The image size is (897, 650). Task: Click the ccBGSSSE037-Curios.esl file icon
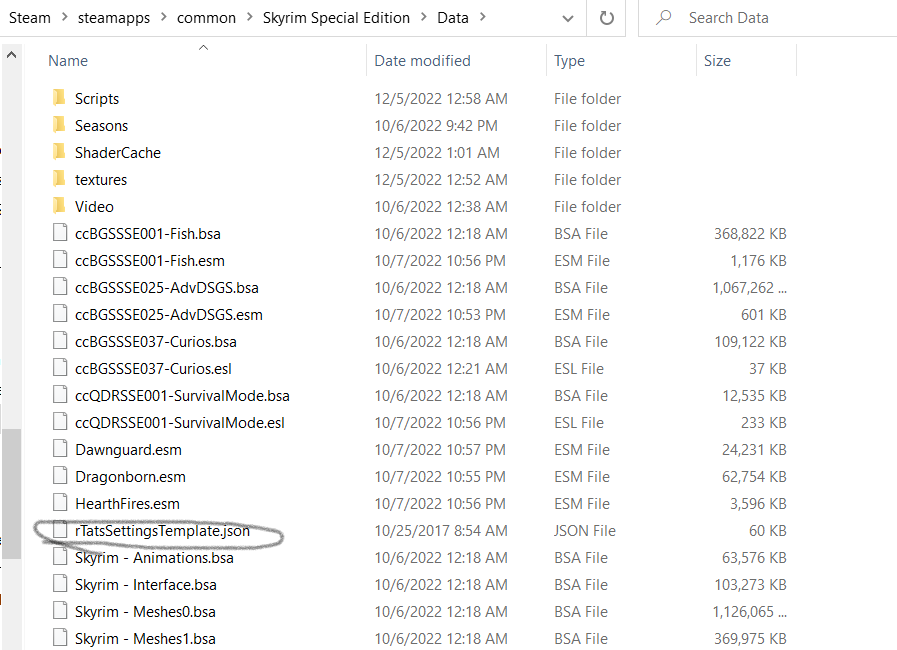[60, 368]
